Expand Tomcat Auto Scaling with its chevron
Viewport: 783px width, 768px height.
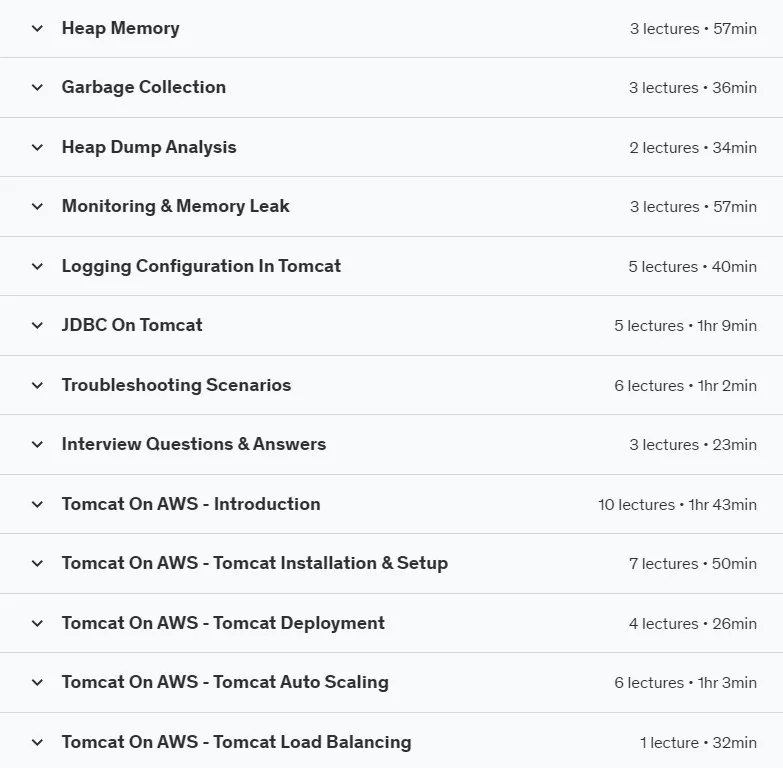click(x=37, y=682)
